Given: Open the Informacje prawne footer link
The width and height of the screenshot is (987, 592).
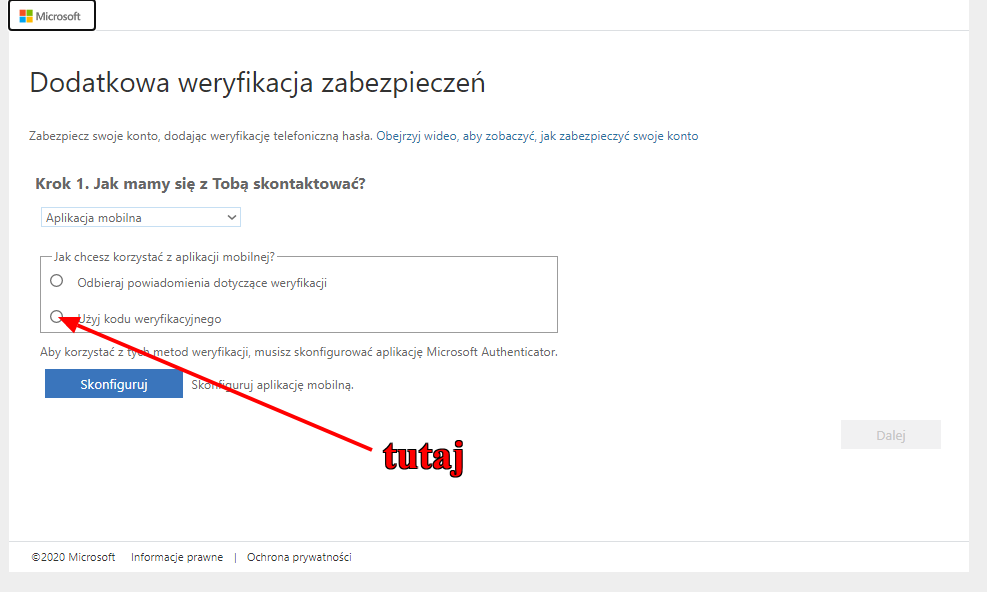Looking at the screenshot, I should click(177, 557).
